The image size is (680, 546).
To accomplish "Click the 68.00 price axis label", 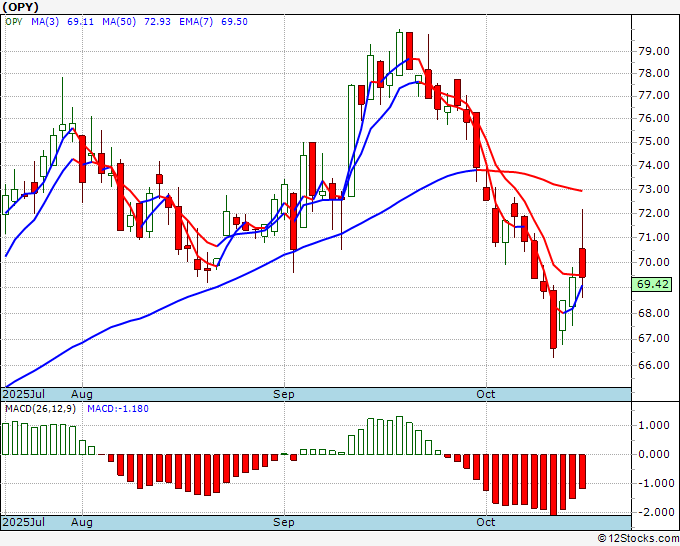I will (654, 313).
